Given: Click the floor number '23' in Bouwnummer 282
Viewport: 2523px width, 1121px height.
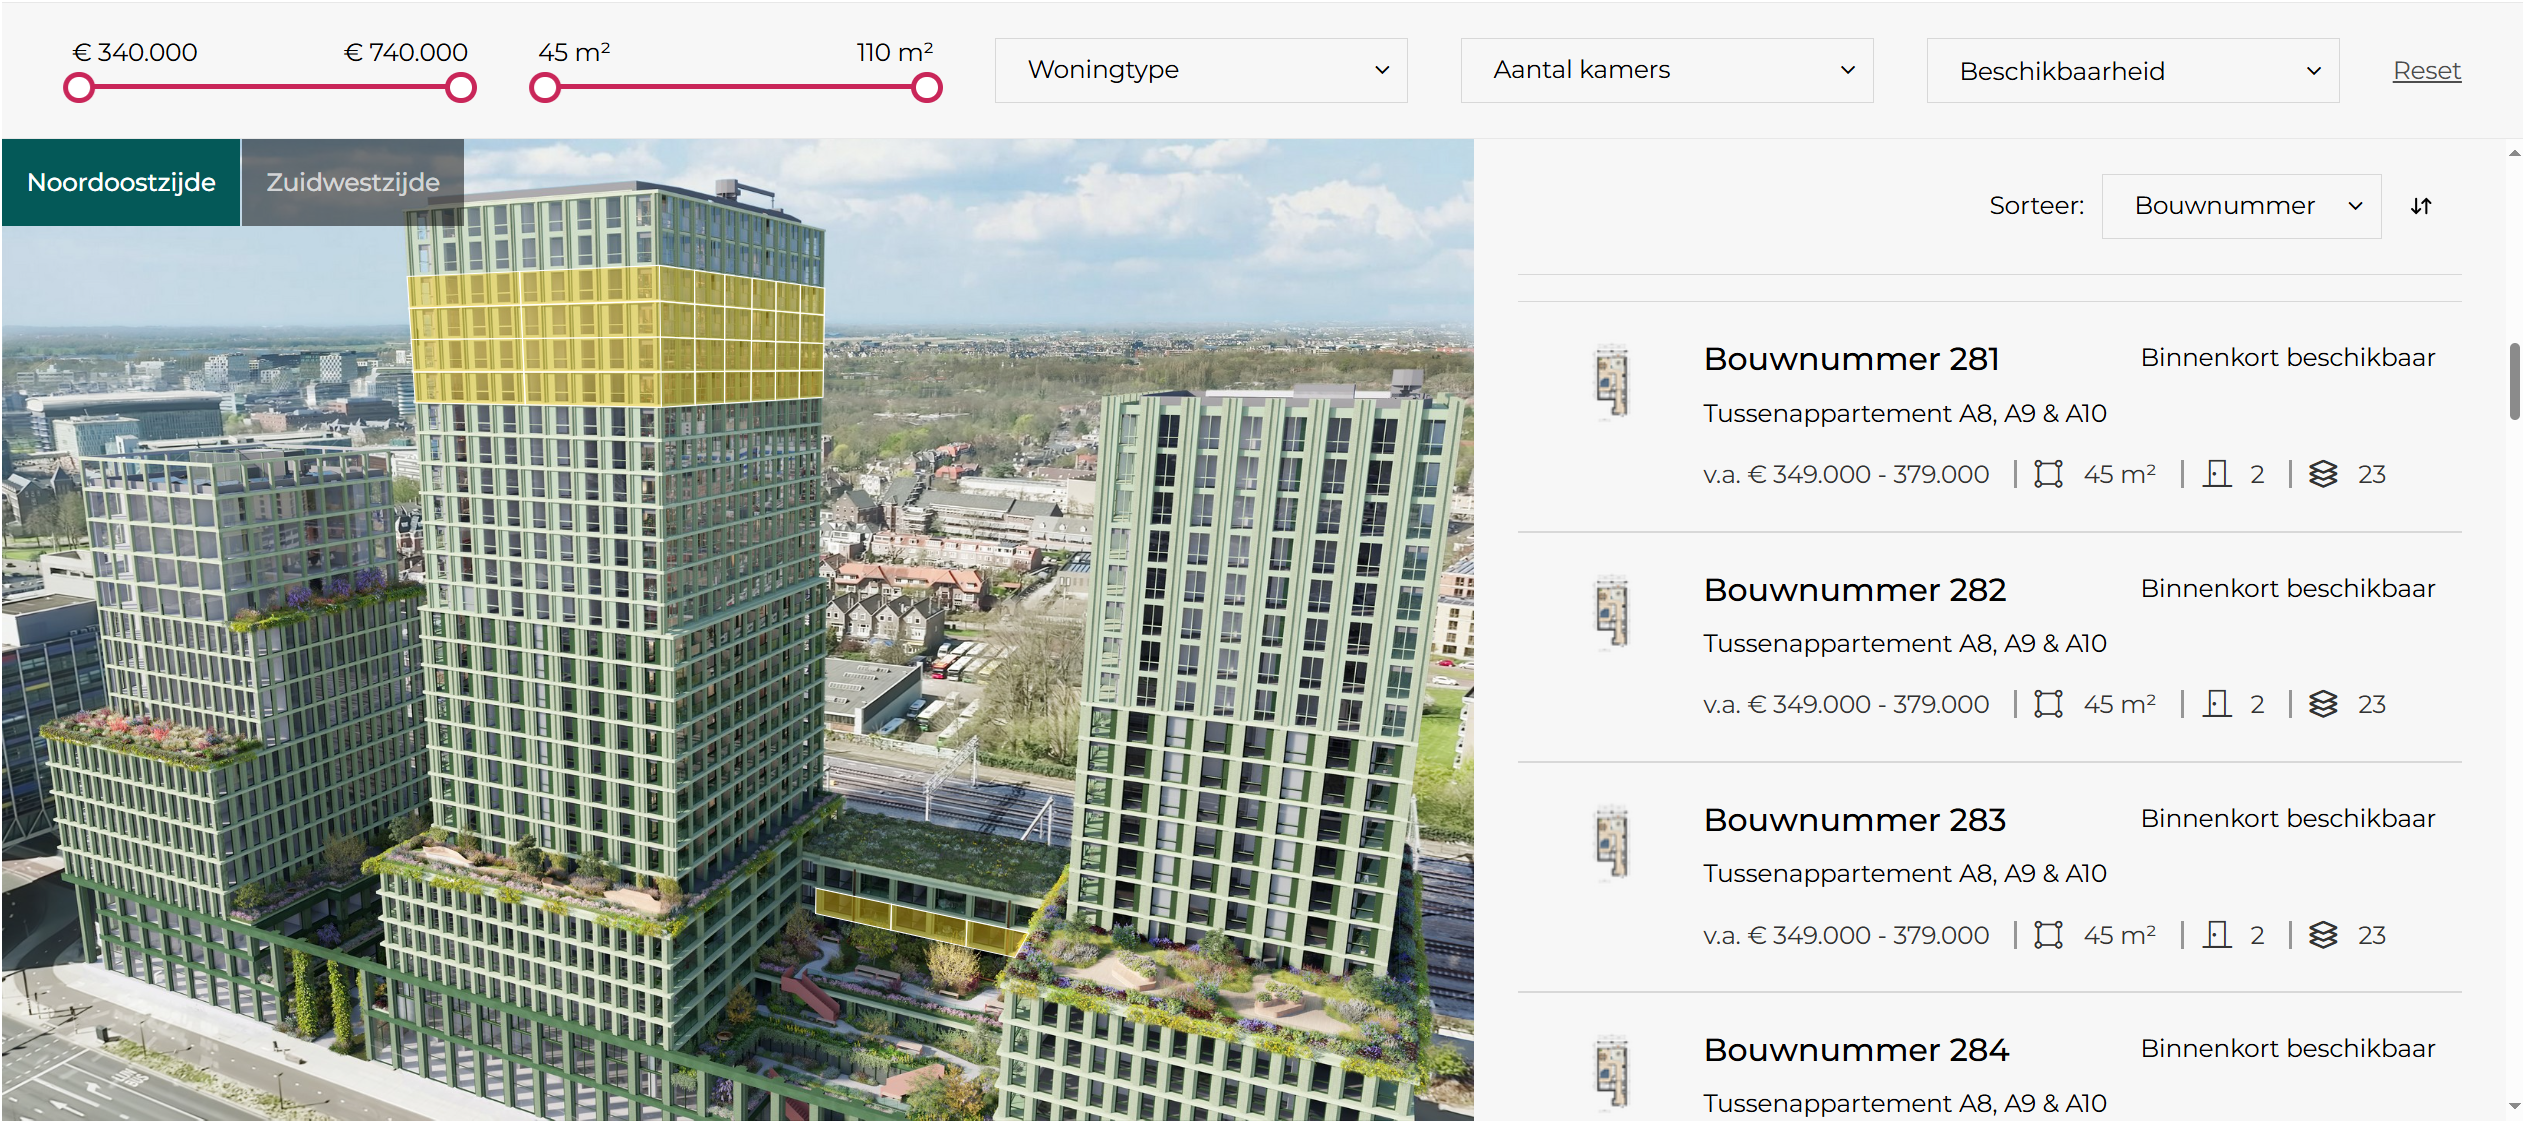Looking at the screenshot, I should 2371,704.
